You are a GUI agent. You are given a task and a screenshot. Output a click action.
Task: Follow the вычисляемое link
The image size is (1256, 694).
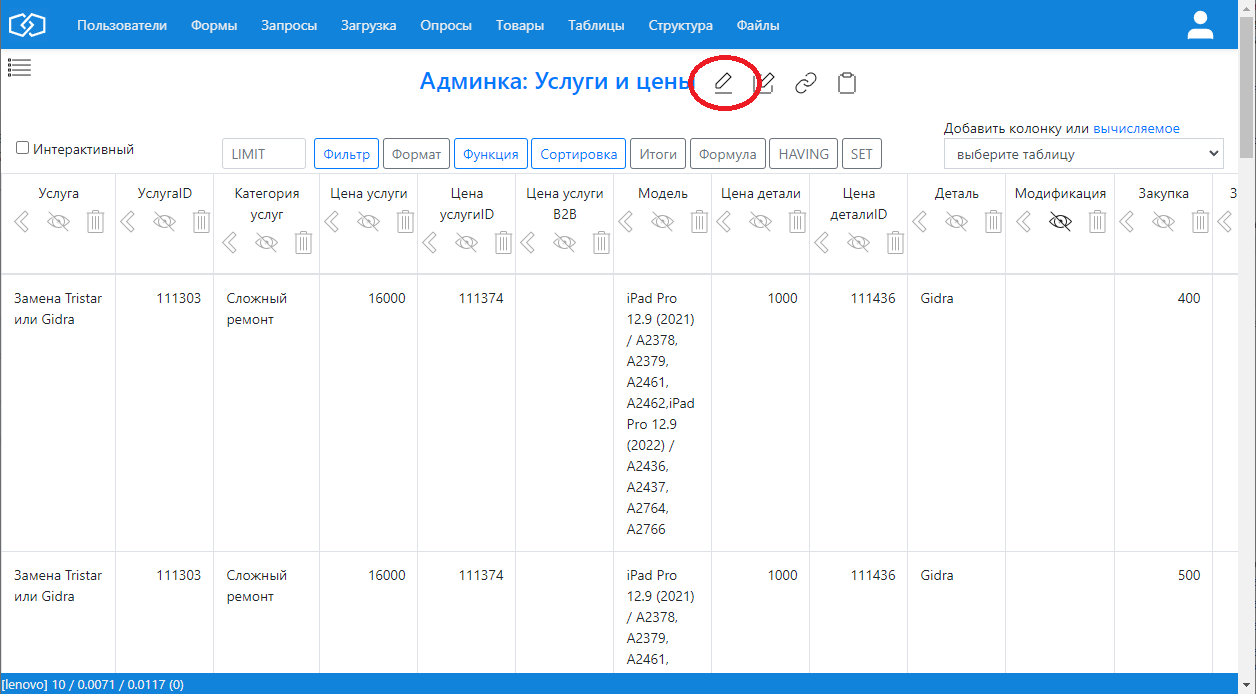pos(1136,128)
